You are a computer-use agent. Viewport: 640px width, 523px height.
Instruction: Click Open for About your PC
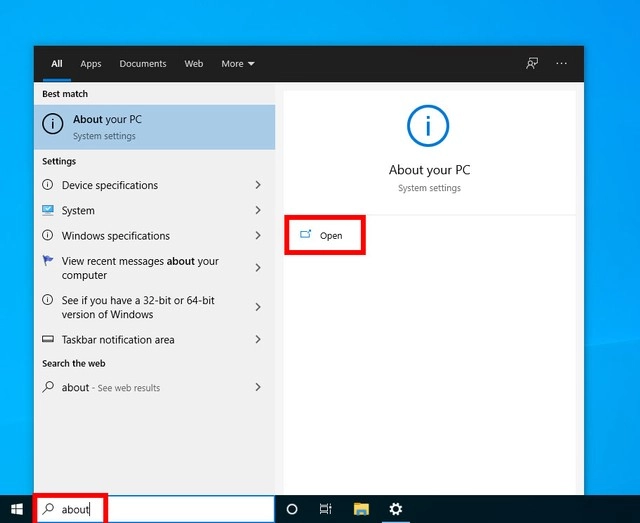pos(325,235)
